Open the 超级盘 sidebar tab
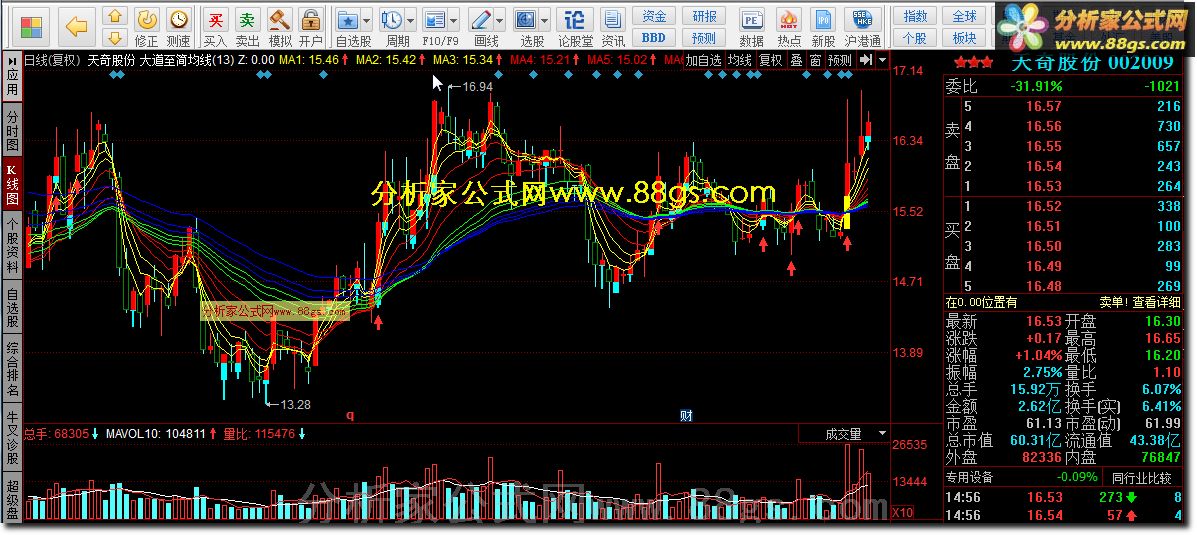The height and width of the screenshot is (535, 1197). [12, 496]
